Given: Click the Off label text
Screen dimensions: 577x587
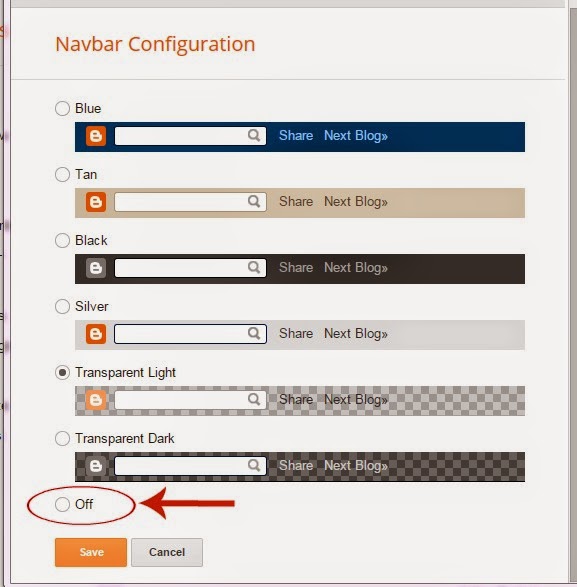Looking at the screenshot, I should 84,504.
